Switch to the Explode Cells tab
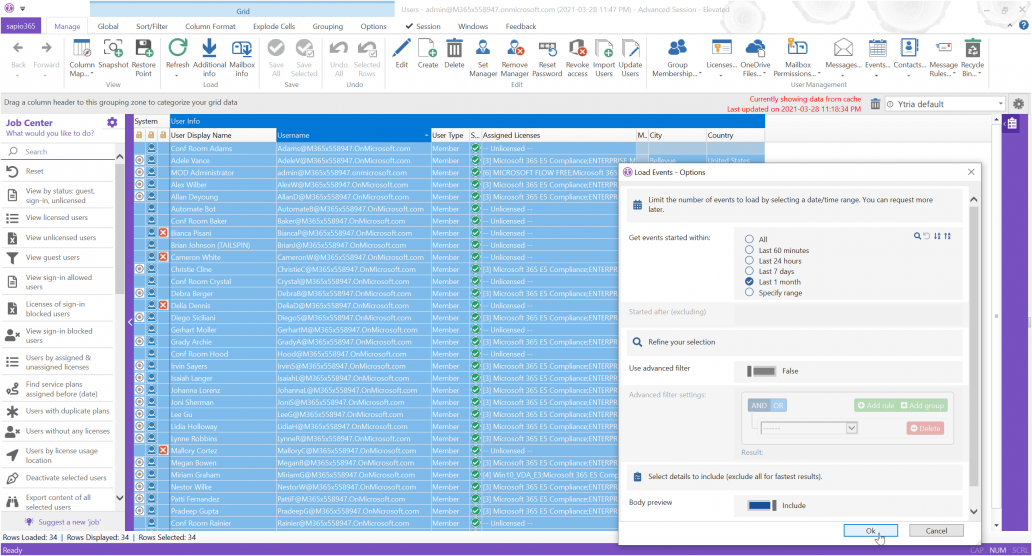The image size is (1032, 556). (x=274, y=26)
